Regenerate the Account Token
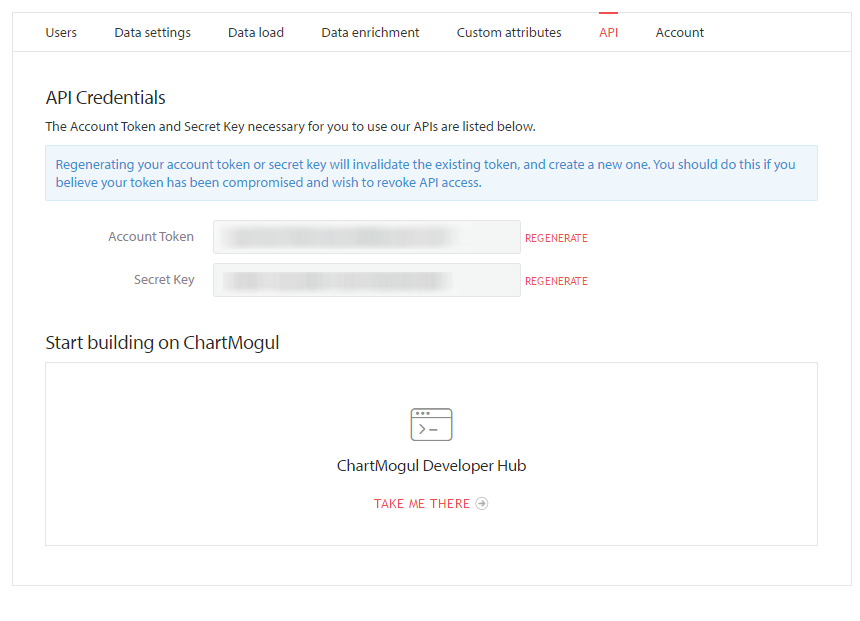The image size is (860, 621). pyautogui.click(x=556, y=238)
